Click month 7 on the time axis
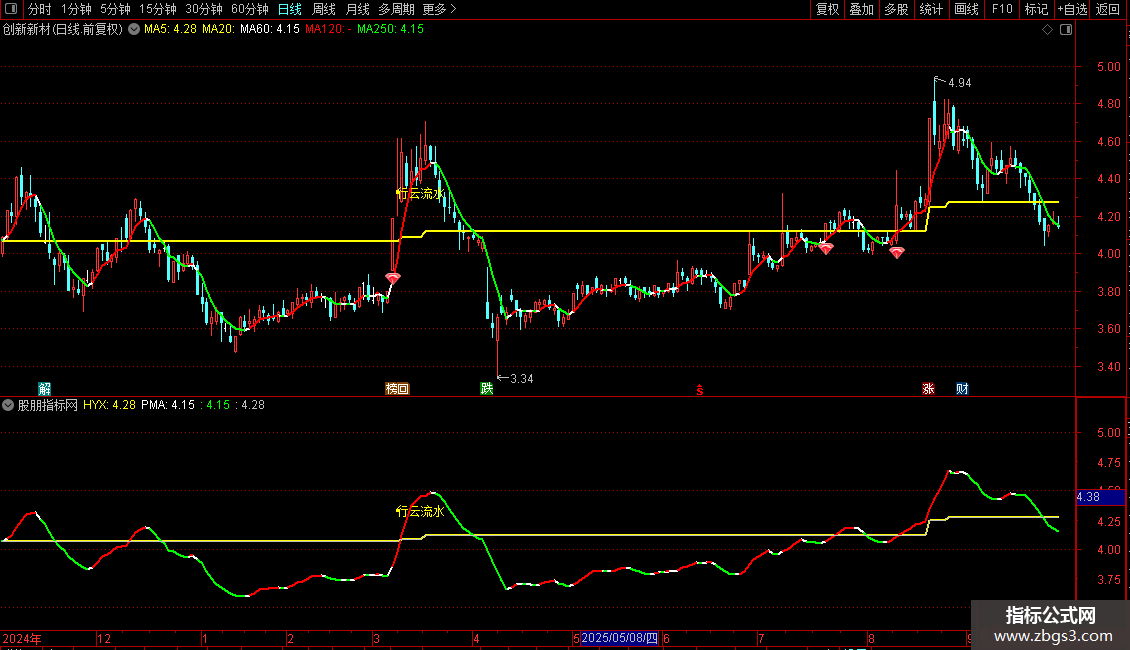 tap(760, 638)
